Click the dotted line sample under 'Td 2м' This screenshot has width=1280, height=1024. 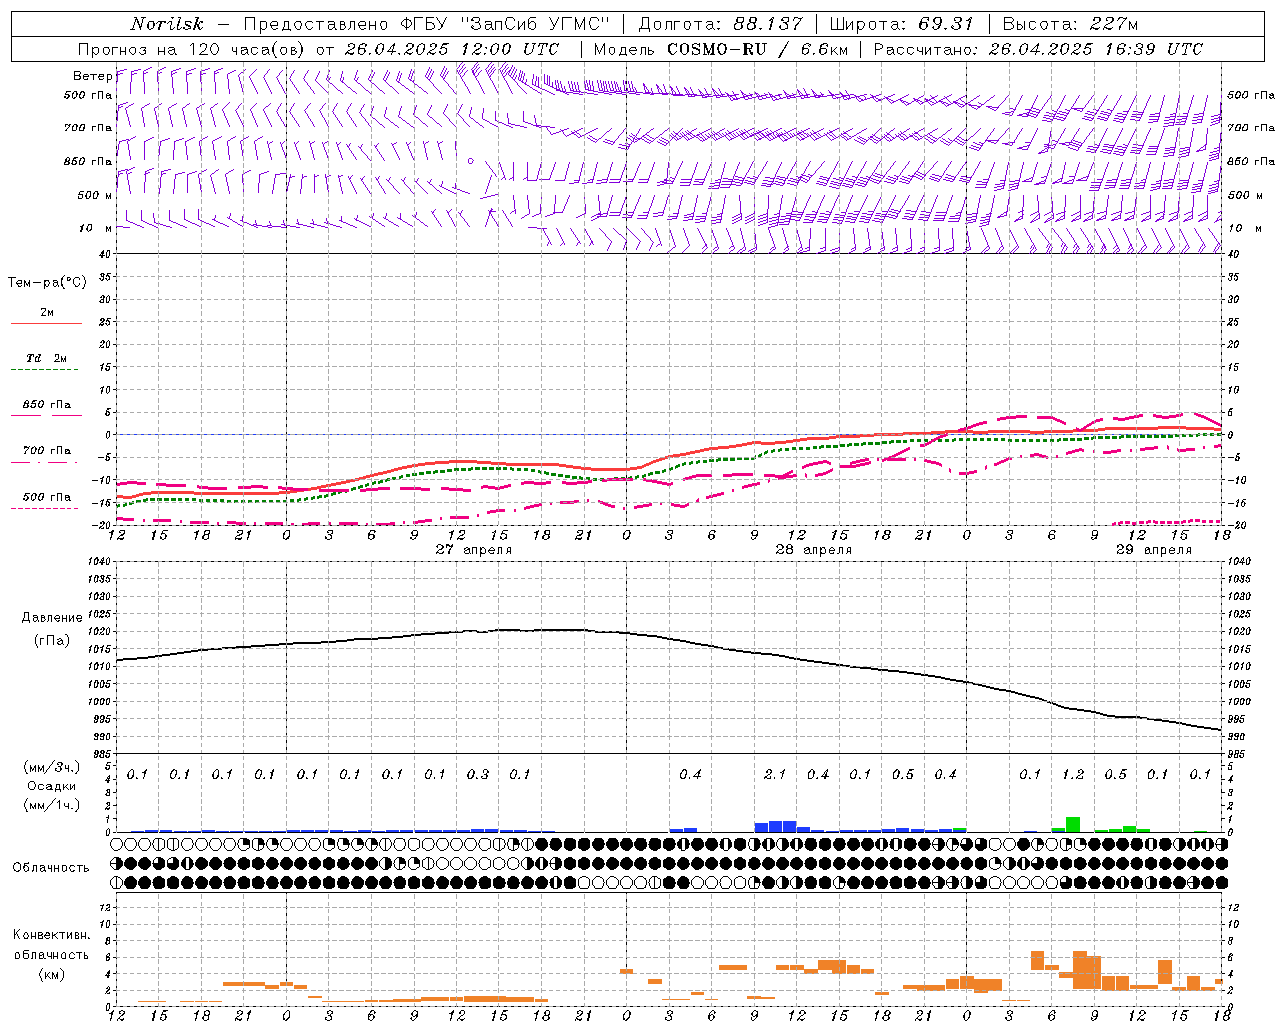44,370
